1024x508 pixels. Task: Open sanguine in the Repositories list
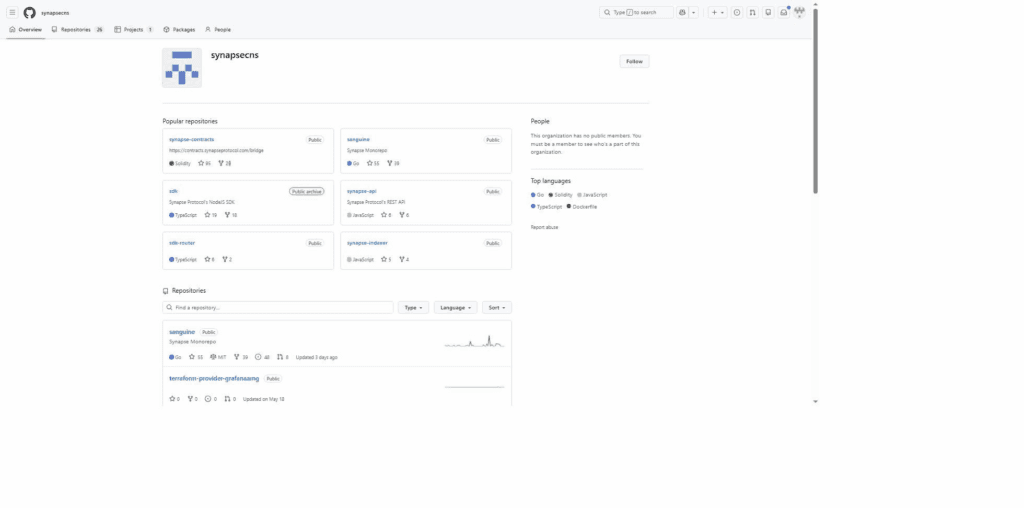(x=182, y=332)
